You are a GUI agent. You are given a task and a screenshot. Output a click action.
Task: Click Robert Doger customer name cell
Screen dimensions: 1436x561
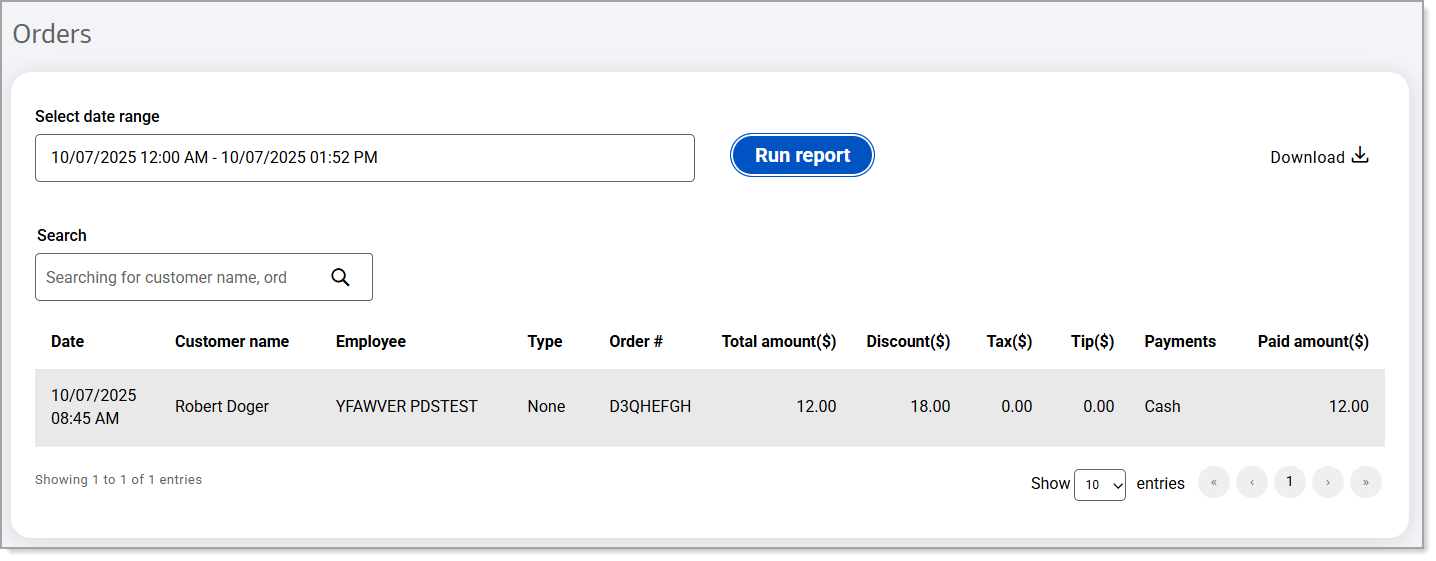(222, 406)
